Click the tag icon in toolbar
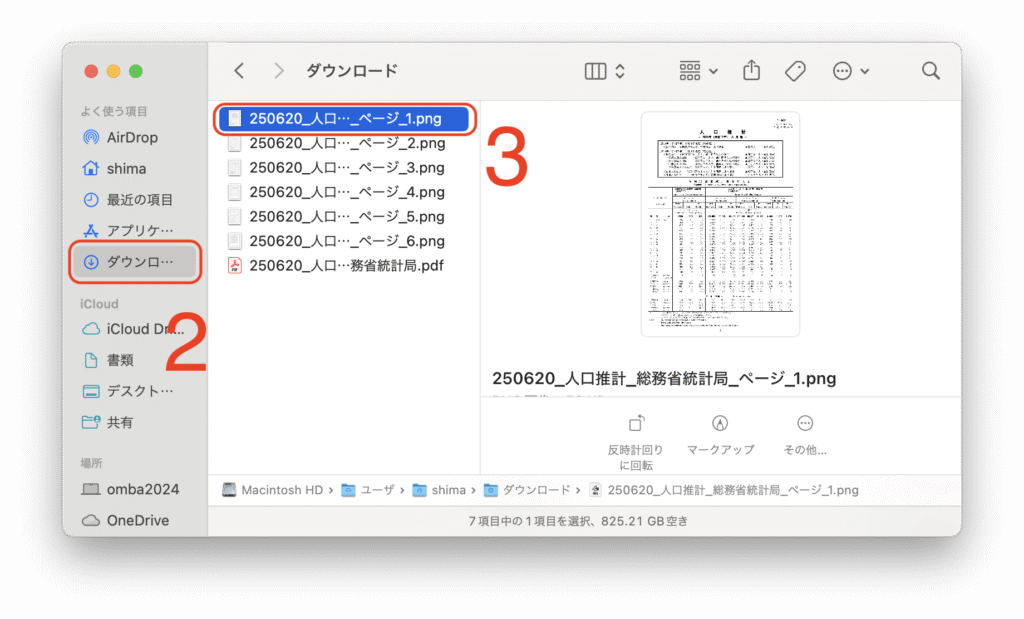The width and height of the screenshot is (1024, 619). (x=795, y=71)
